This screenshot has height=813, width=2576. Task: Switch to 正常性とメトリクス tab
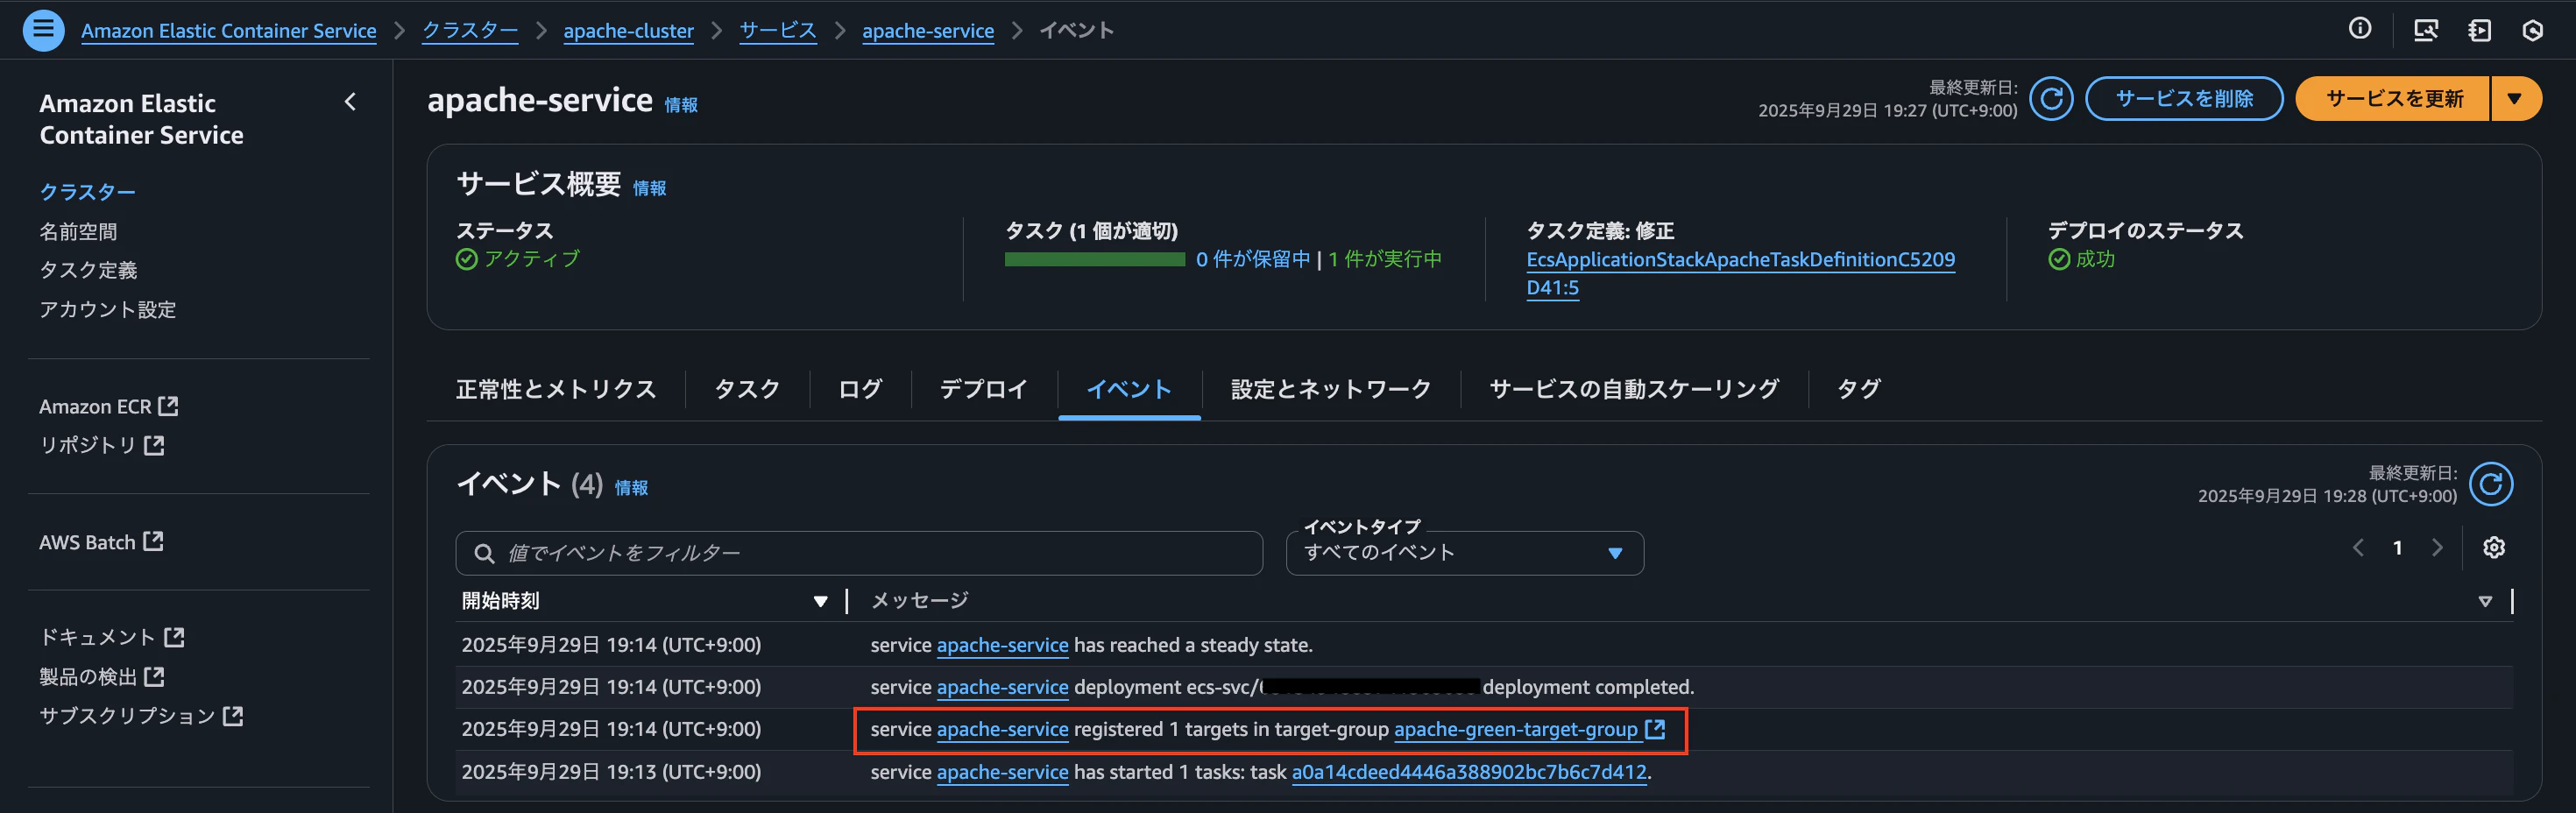click(x=556, y=389)
